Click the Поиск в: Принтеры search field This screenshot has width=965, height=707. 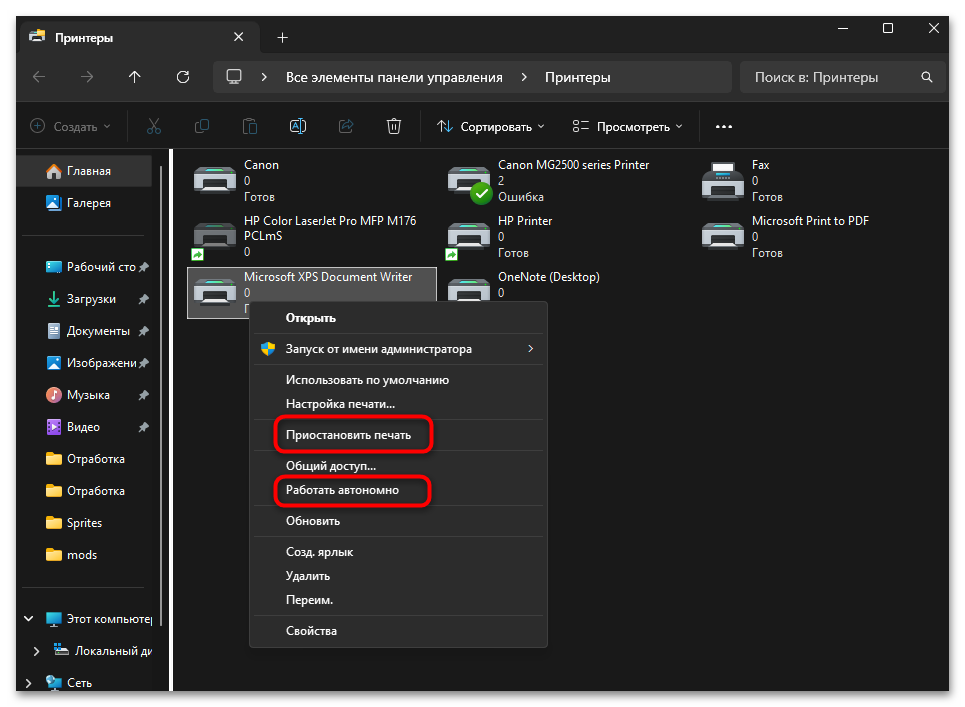point(843,77)
